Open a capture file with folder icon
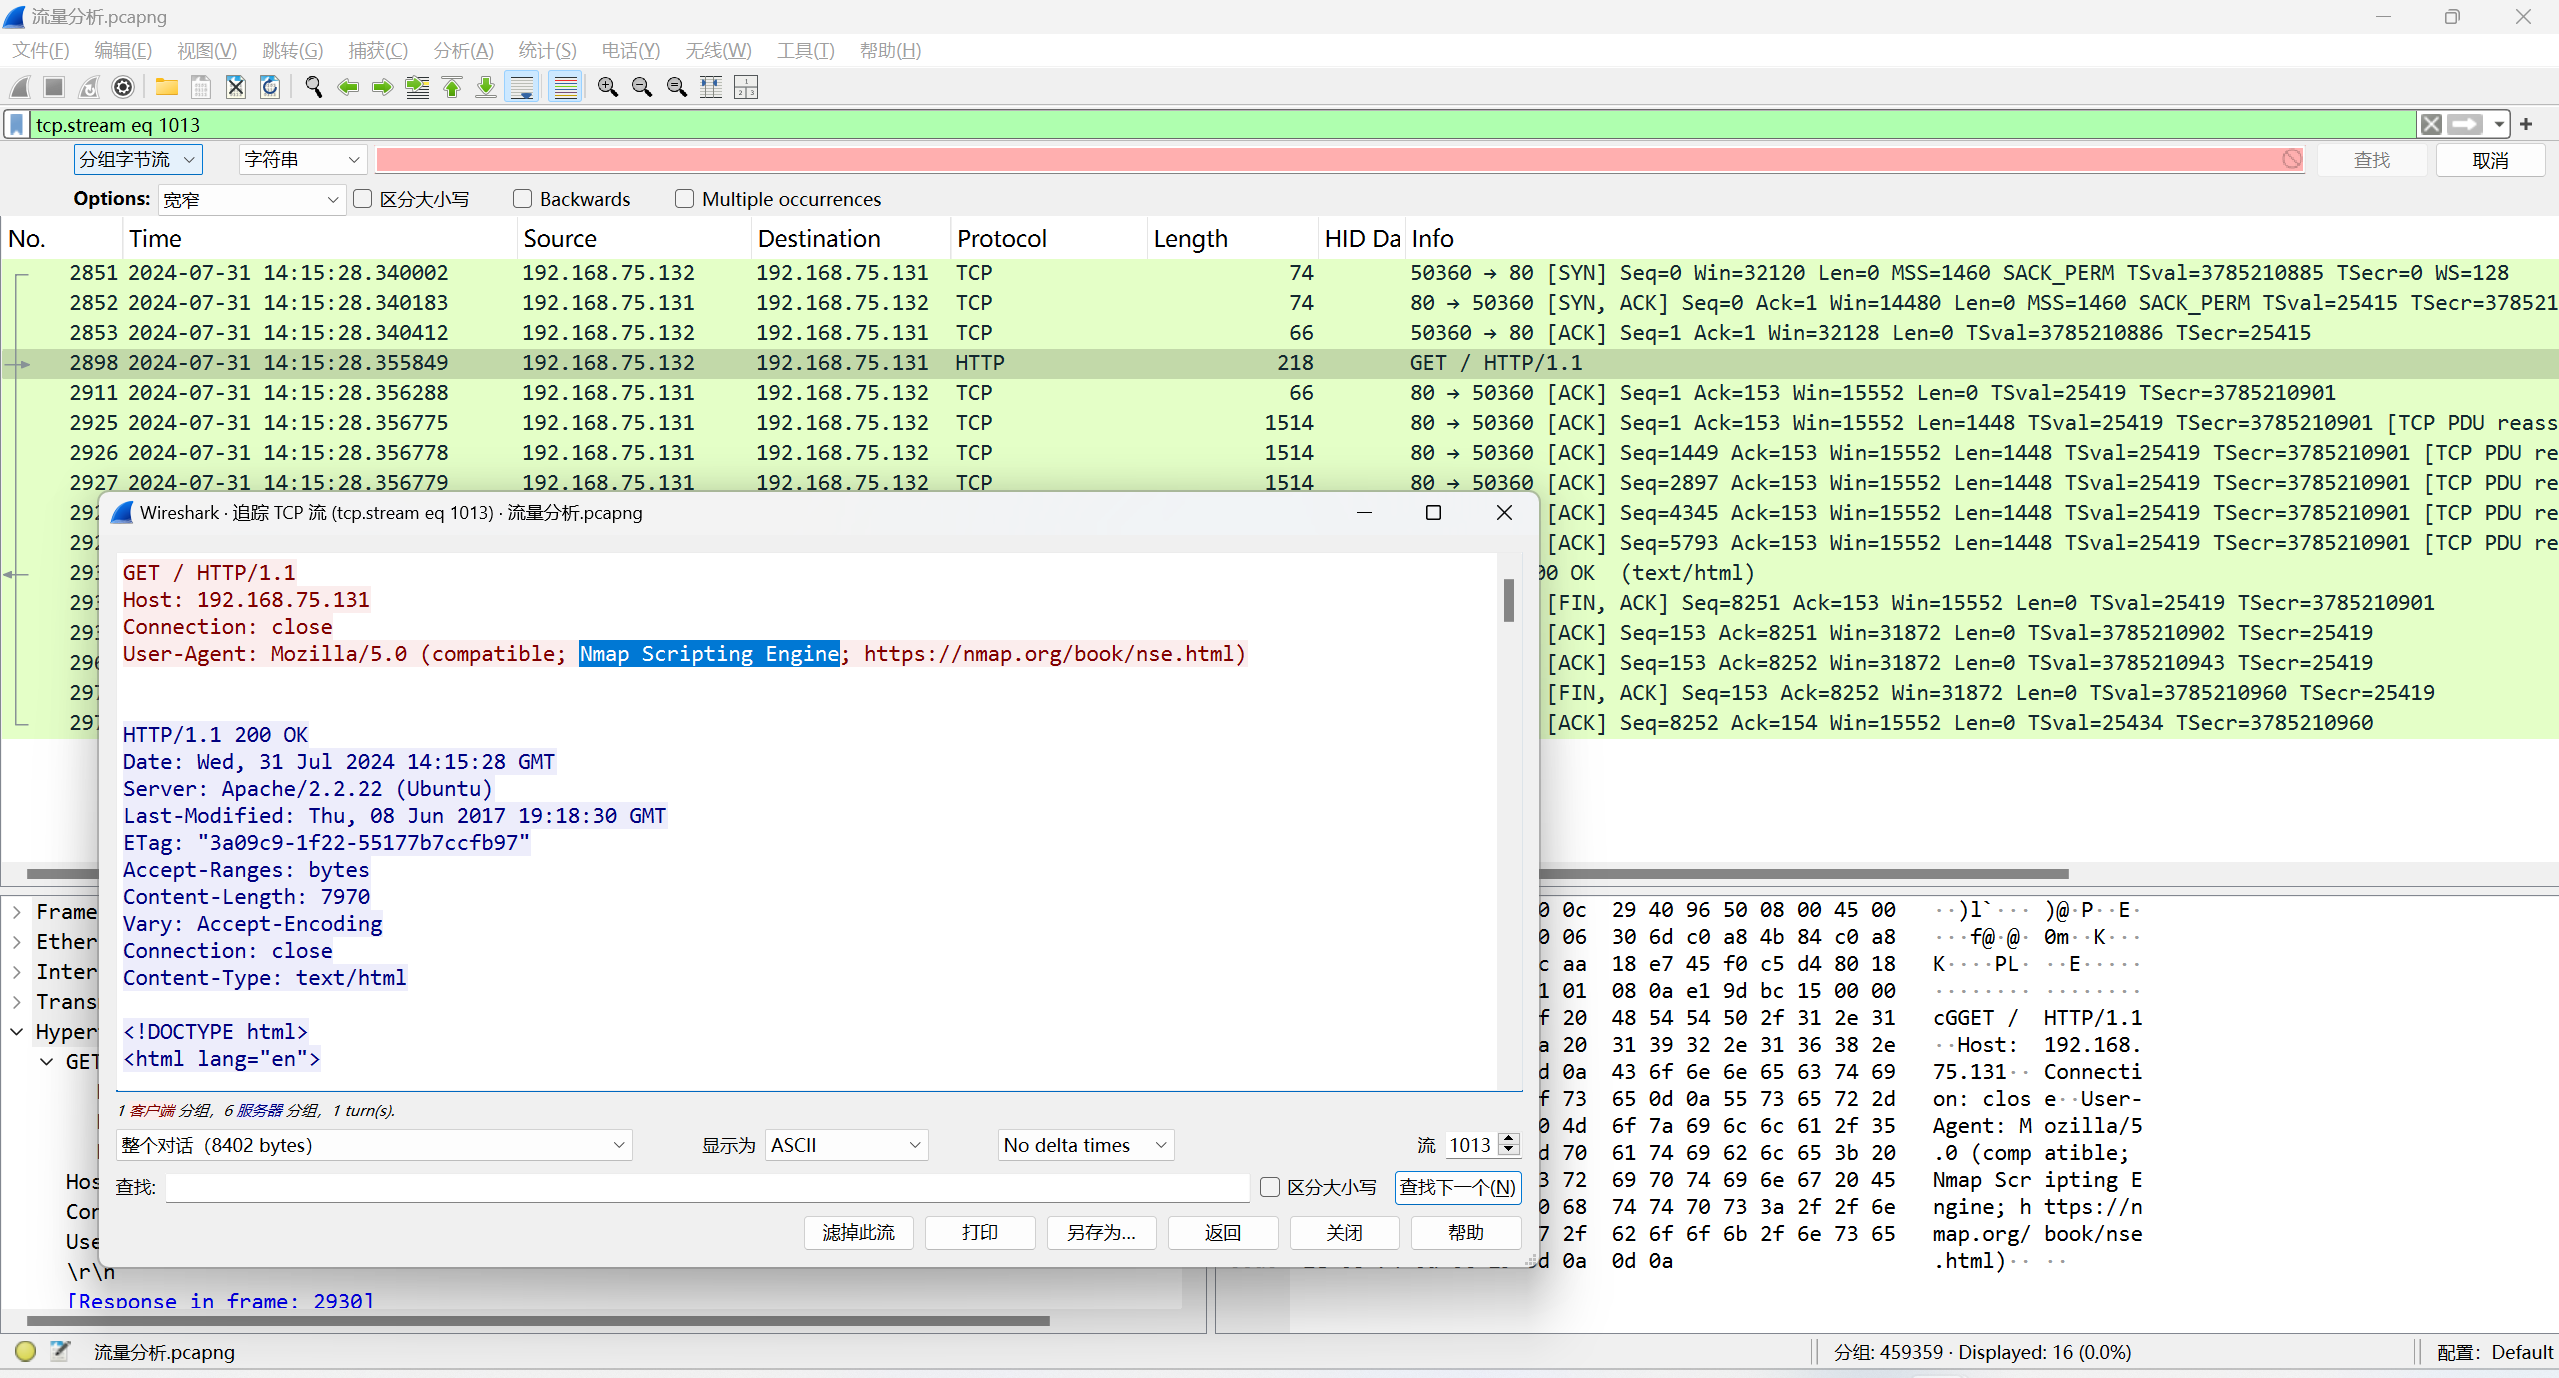This screenshot has width=2559, height=1378. 166,88
